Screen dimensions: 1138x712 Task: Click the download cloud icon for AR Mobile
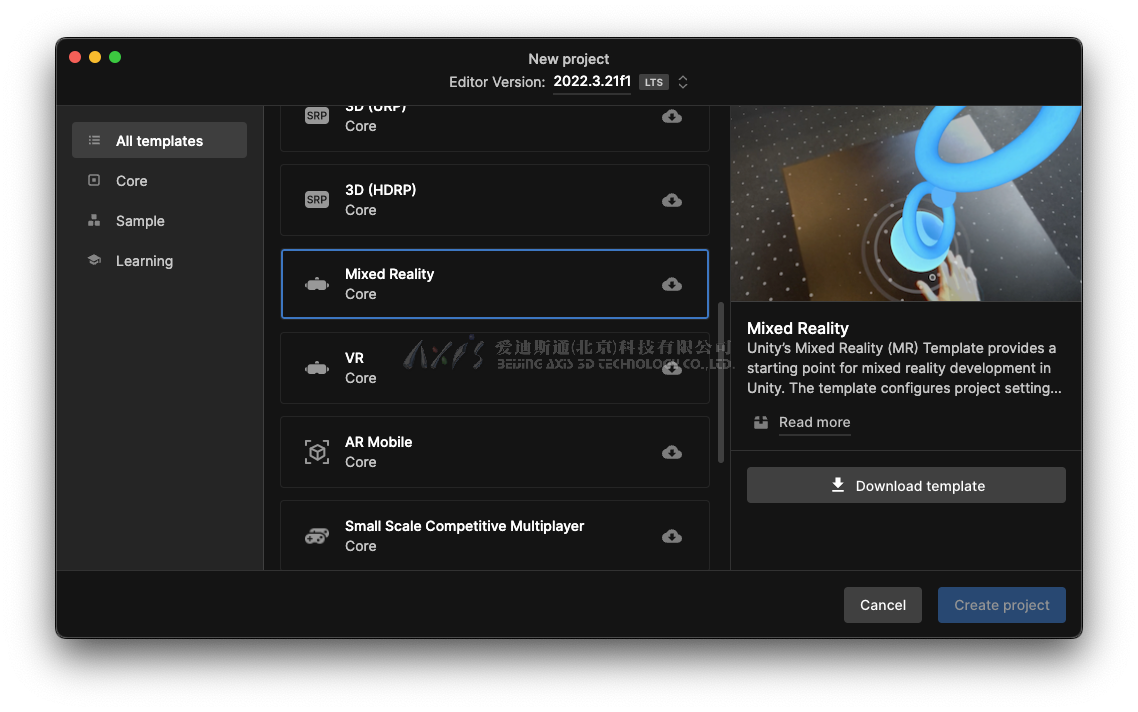pos(672,452)
